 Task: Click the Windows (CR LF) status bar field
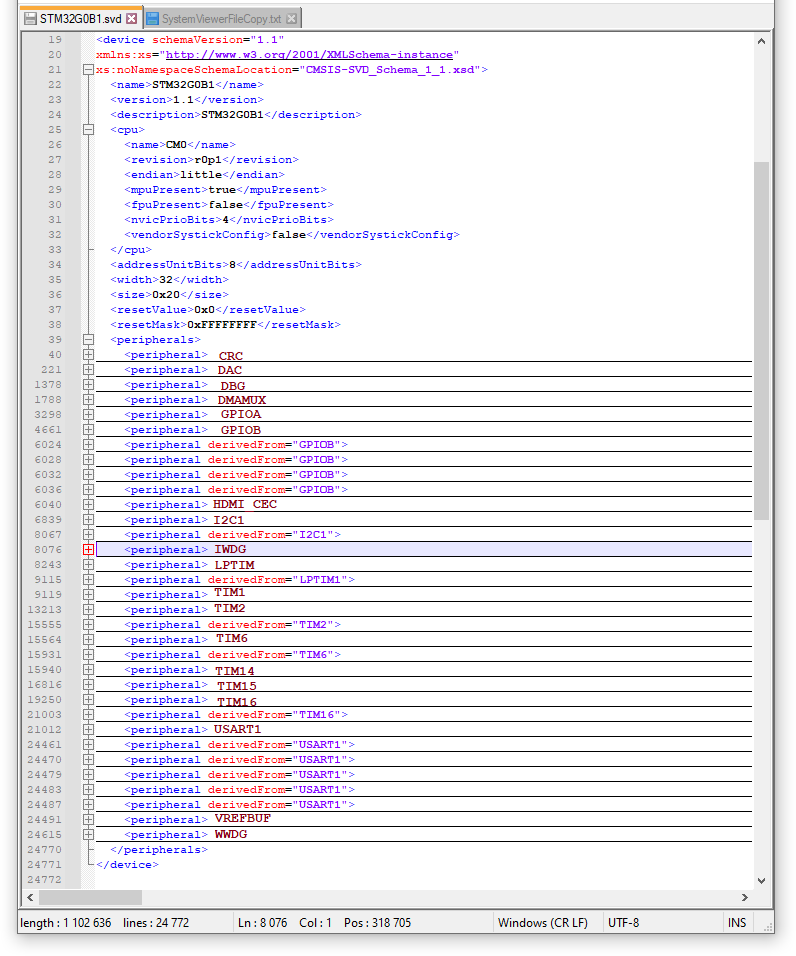point(542,923)
